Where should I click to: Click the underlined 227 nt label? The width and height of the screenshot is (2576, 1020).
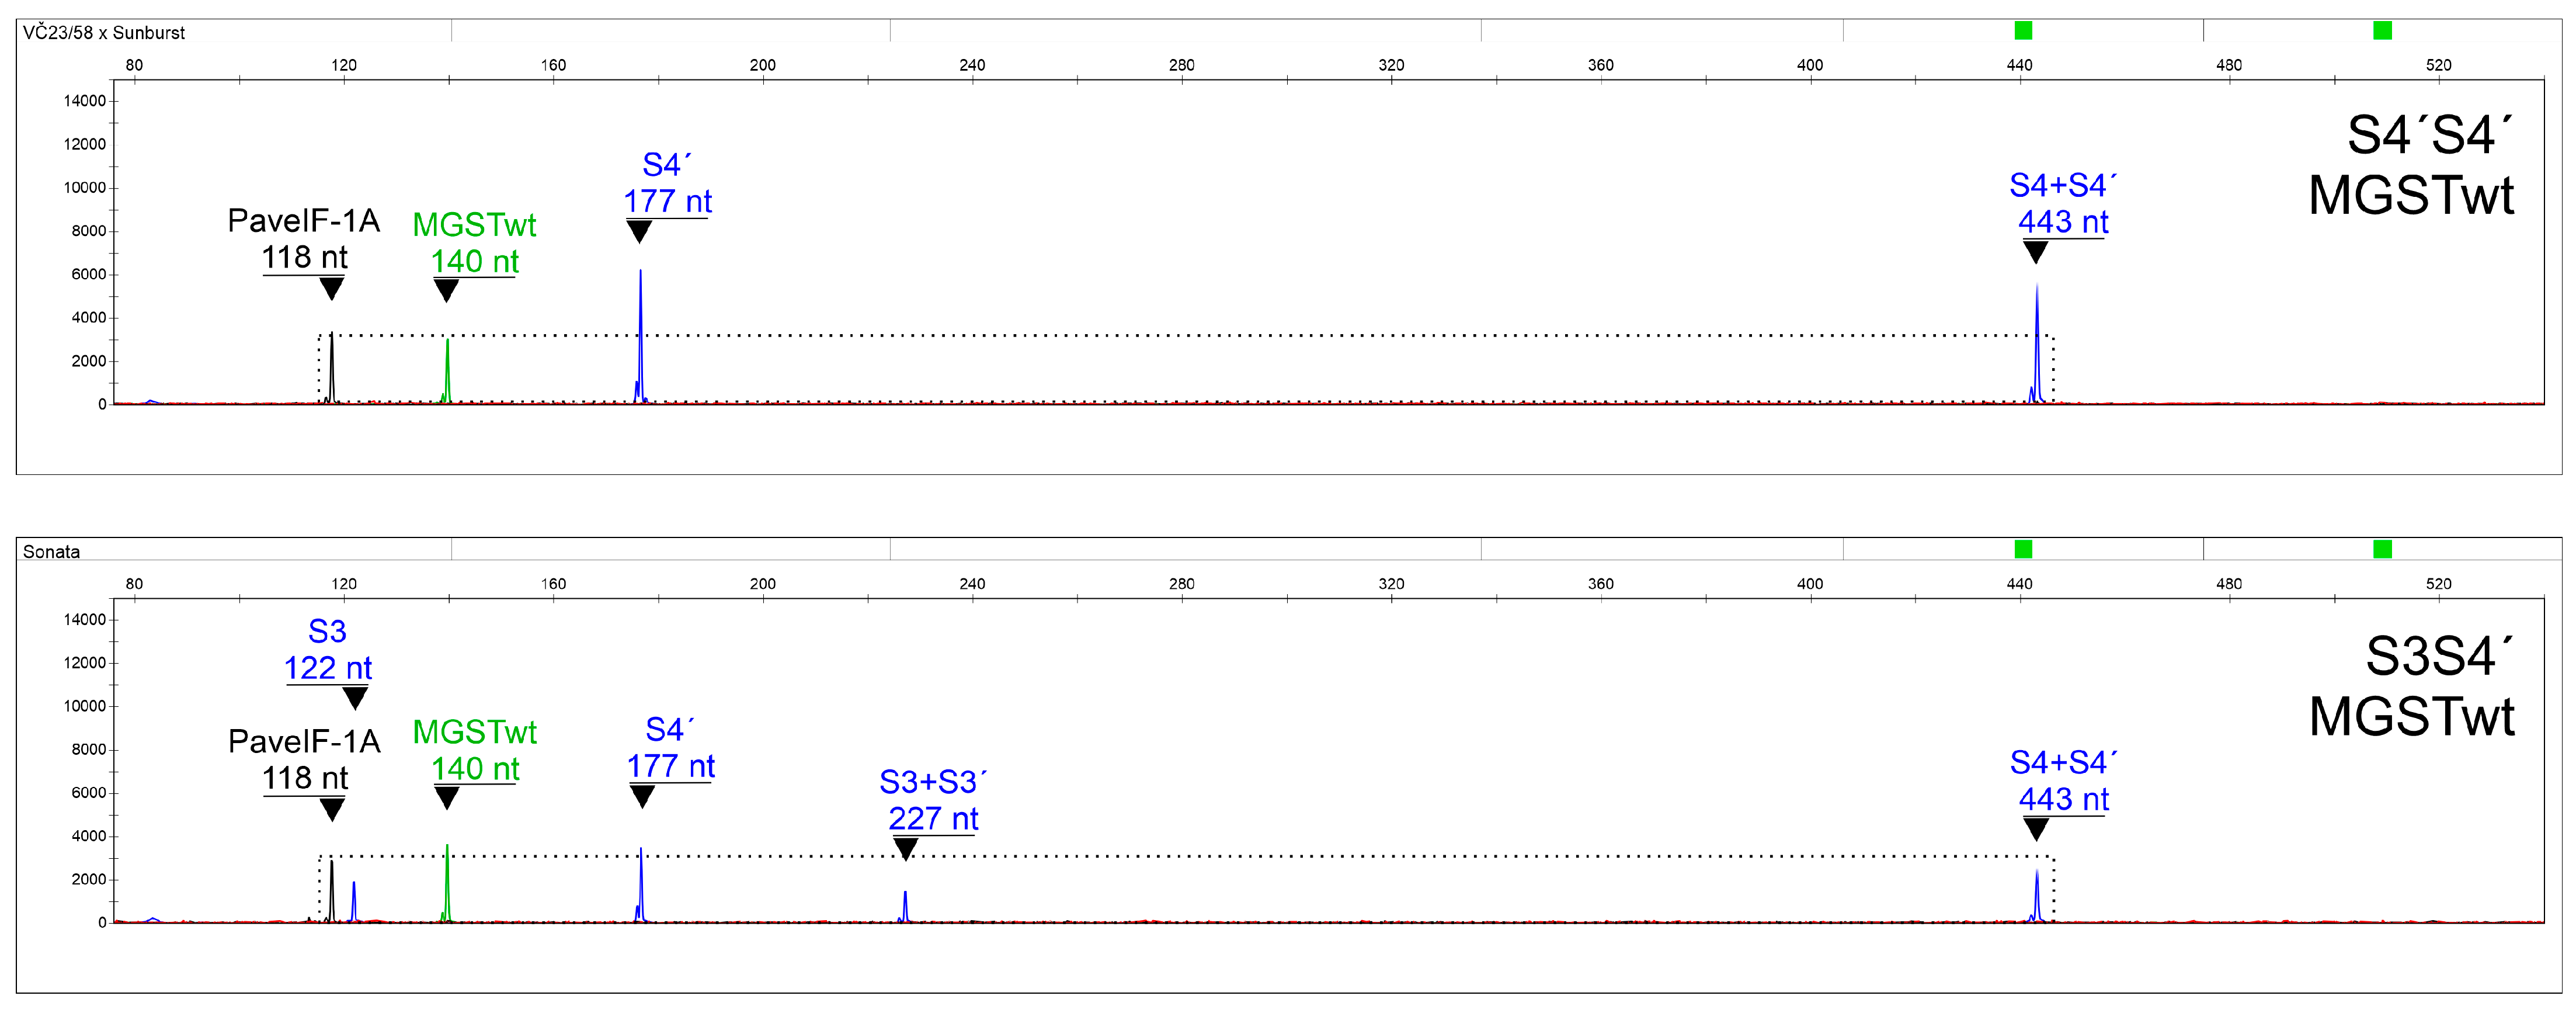932,819
